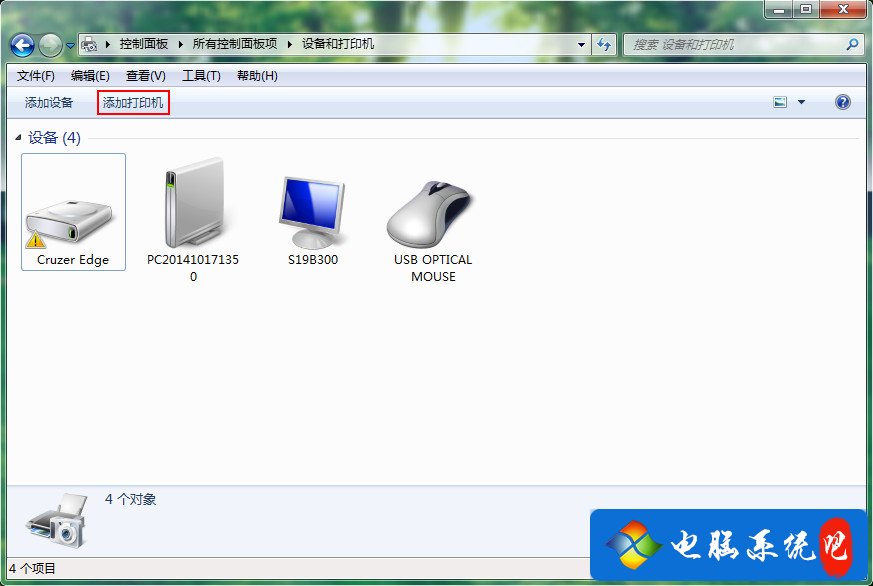Click the 添加打印机 toolbar button

133,103
